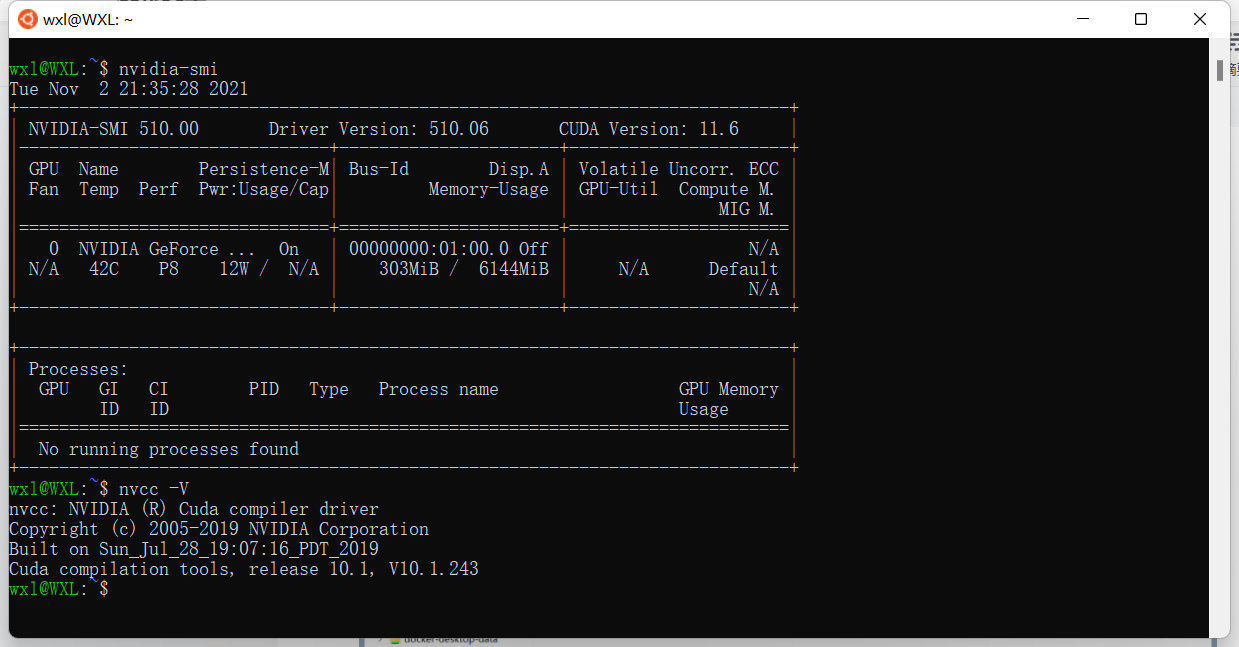Close the terminal window
The image size is (1239, 647).
coord(1199,19)
